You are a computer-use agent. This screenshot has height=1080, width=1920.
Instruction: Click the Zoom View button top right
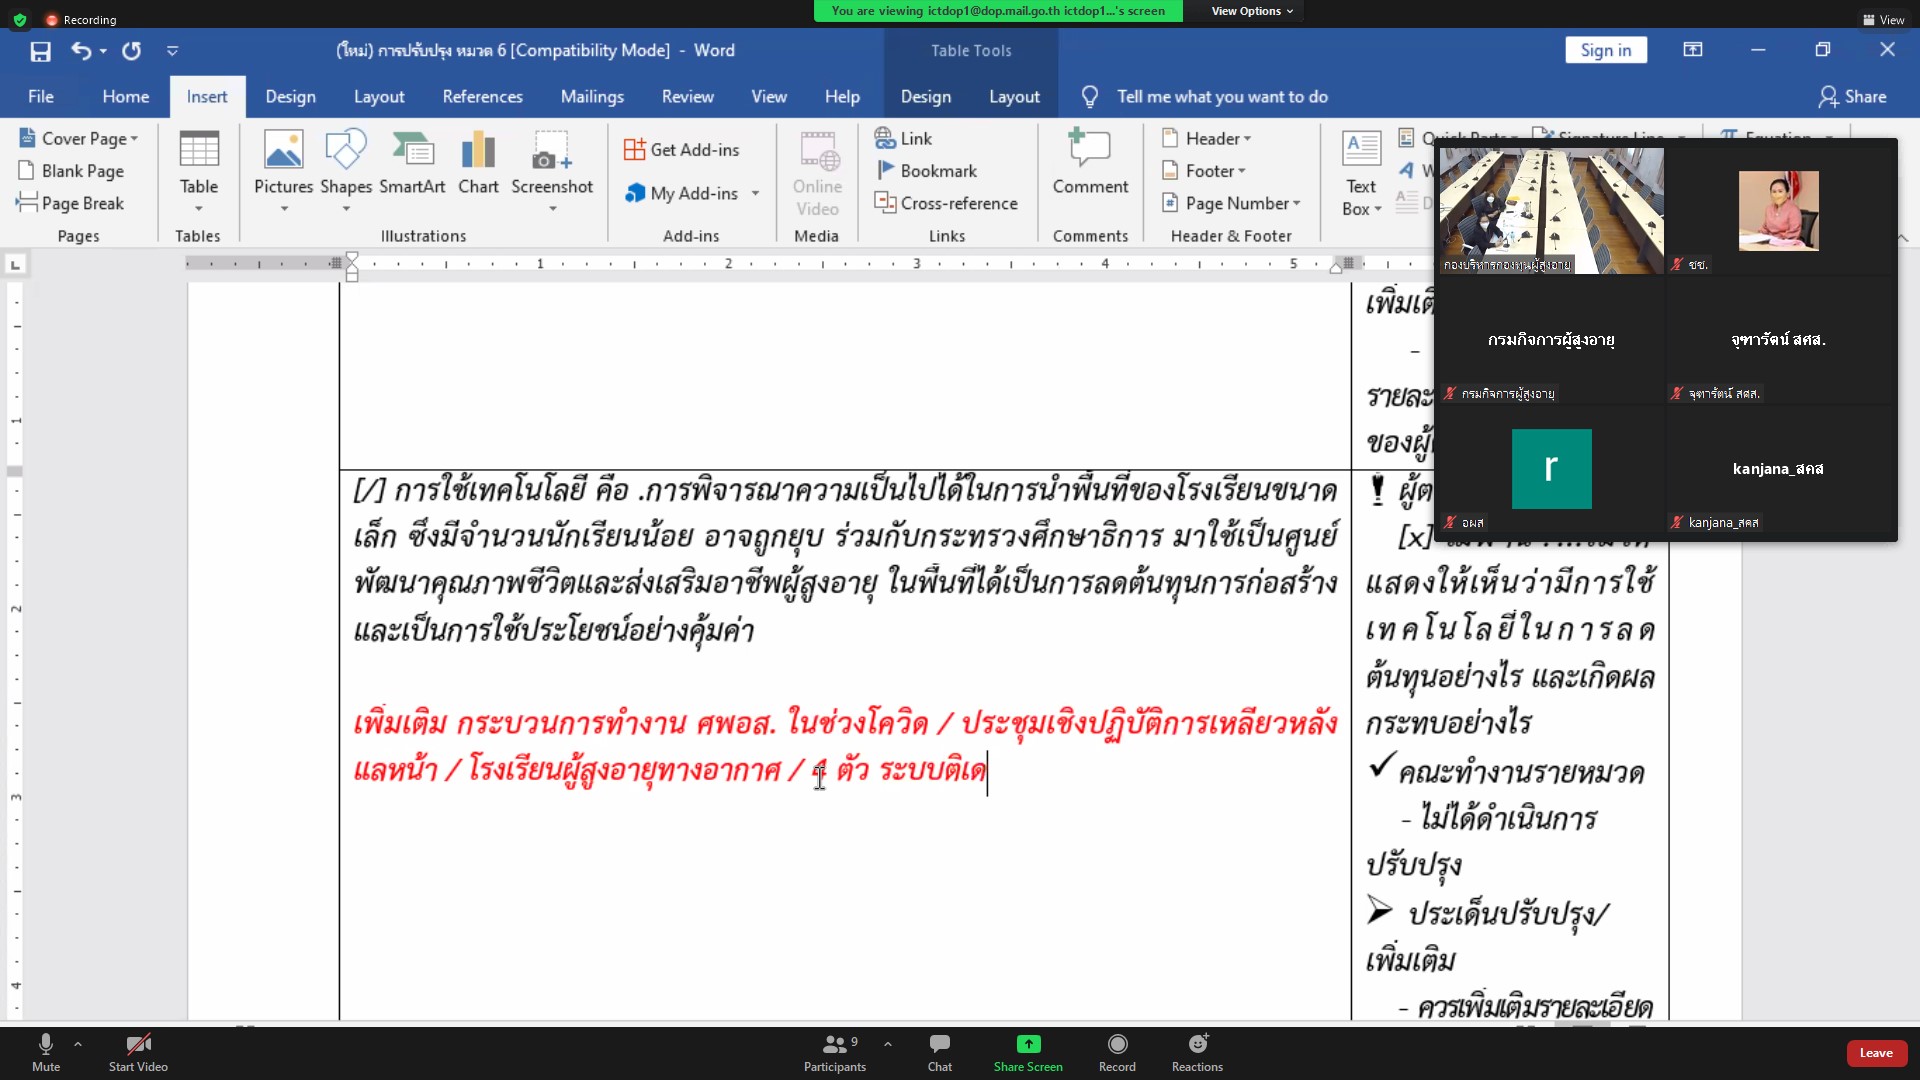coord(1883,20)
